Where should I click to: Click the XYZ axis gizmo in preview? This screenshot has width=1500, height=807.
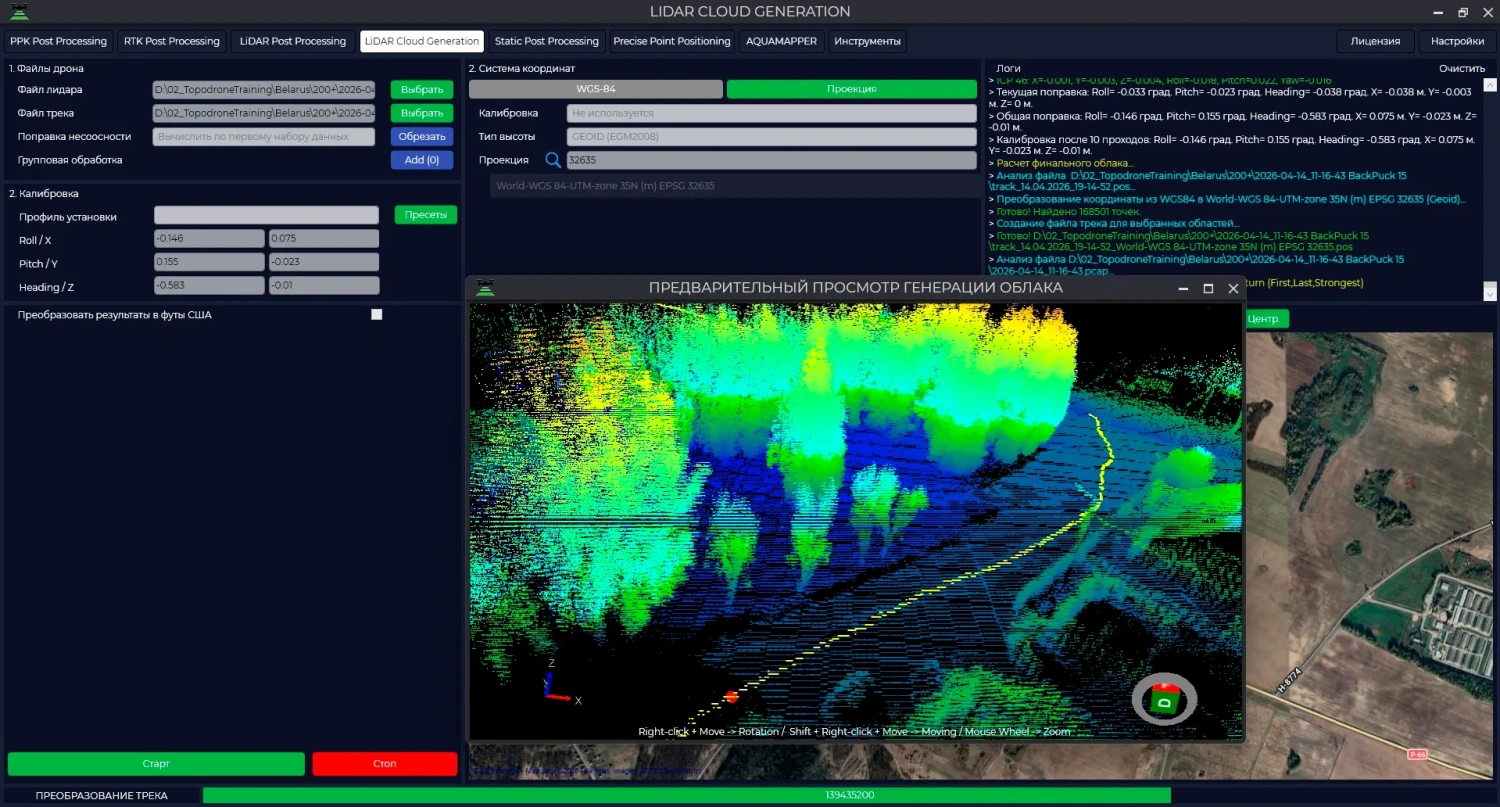coord(554,685)
